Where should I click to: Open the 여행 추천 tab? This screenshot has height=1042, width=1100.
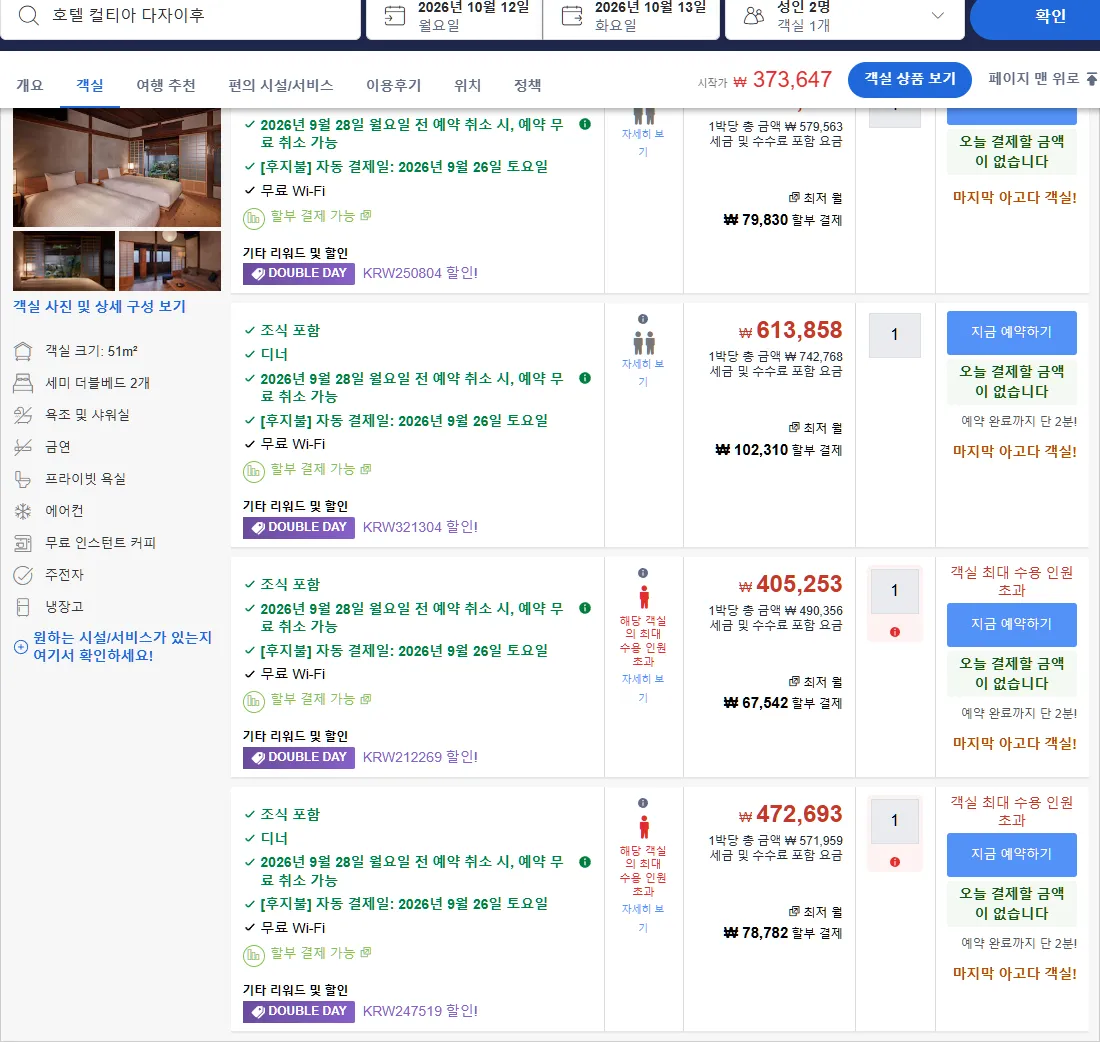[x=166, y=85]
